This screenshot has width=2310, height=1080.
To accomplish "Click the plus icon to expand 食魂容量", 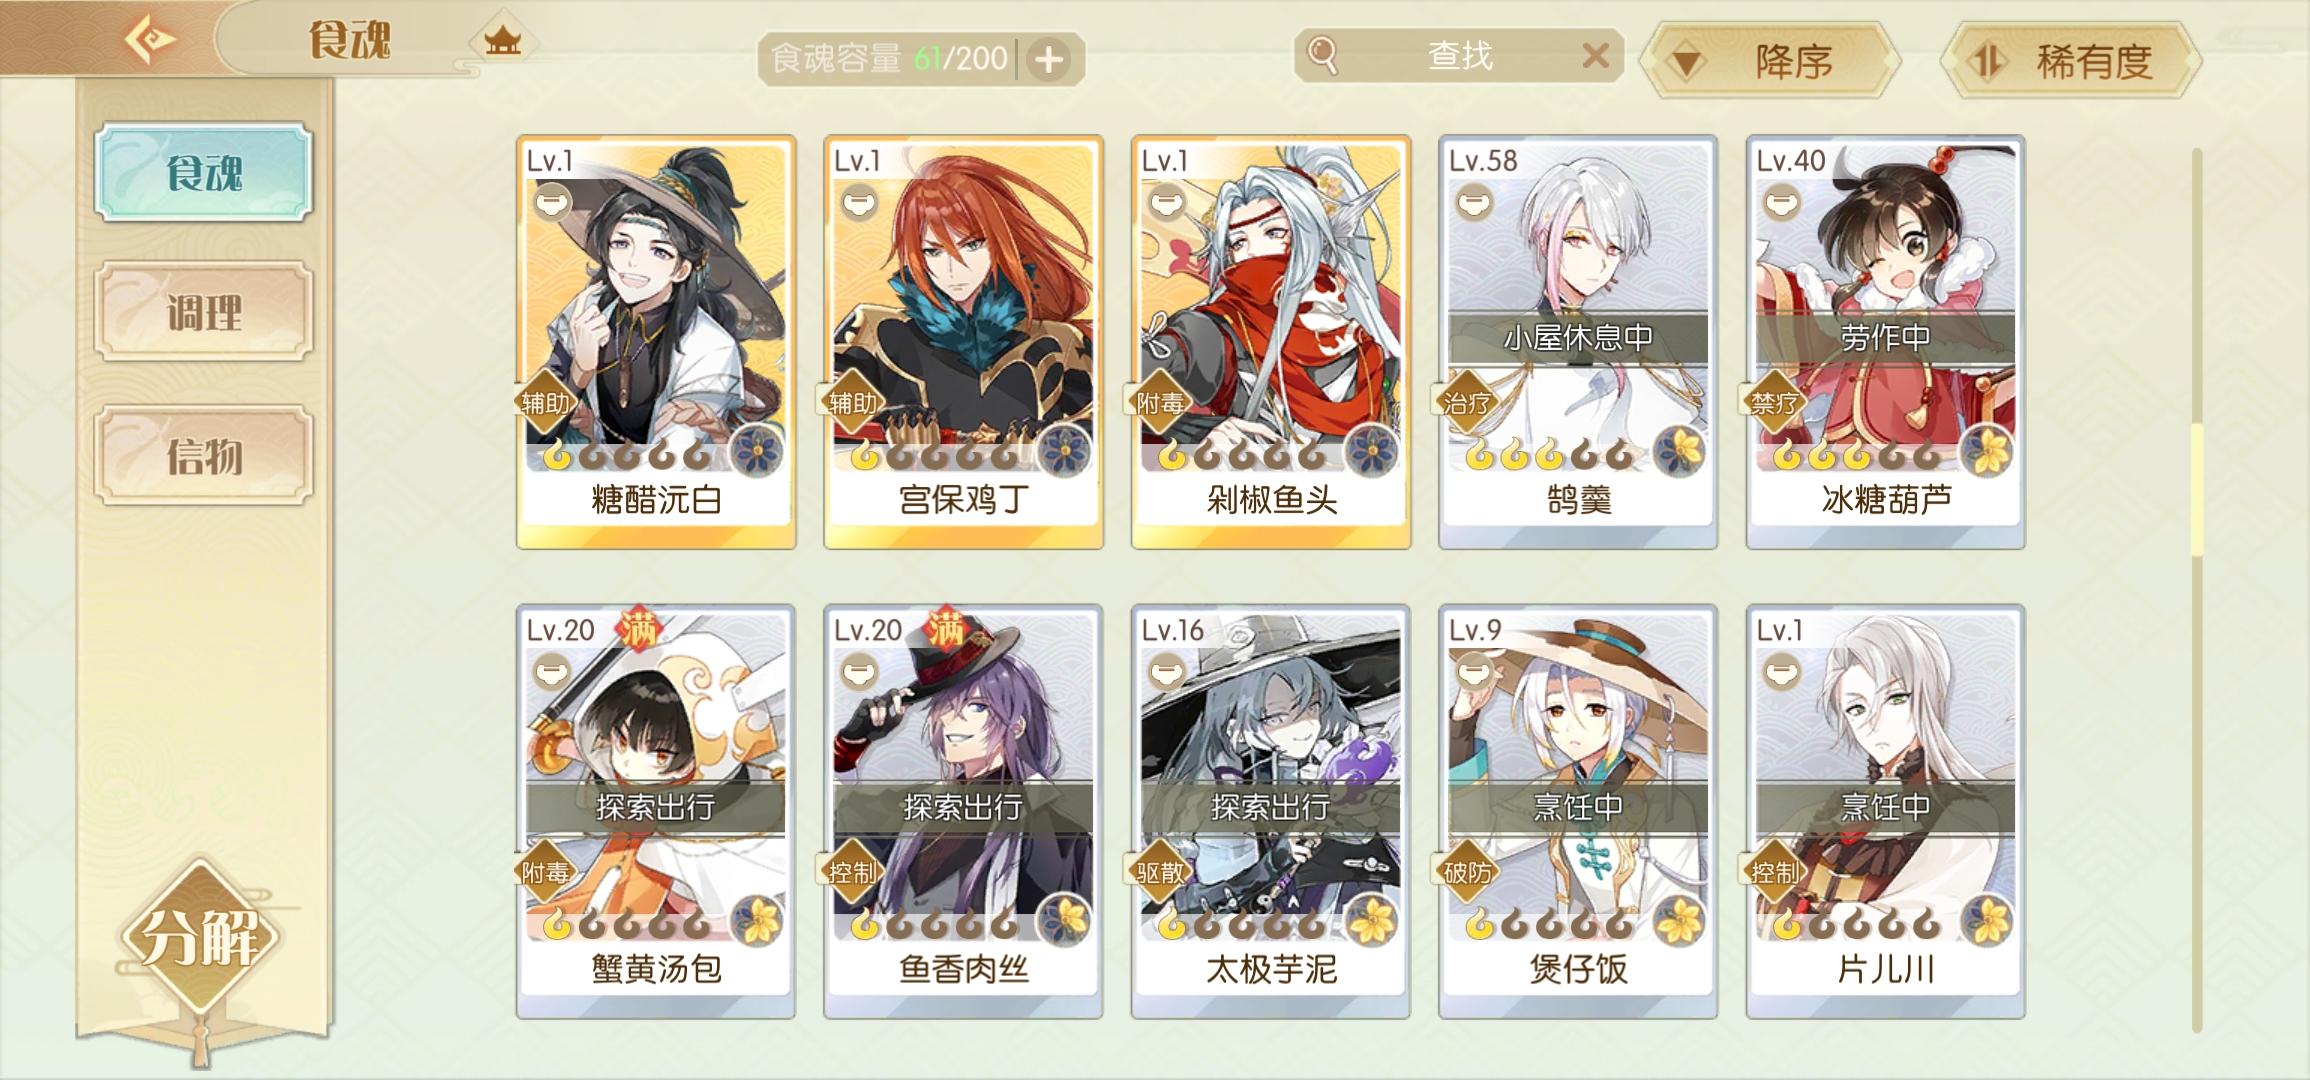I will click(x=1049, y=60).
